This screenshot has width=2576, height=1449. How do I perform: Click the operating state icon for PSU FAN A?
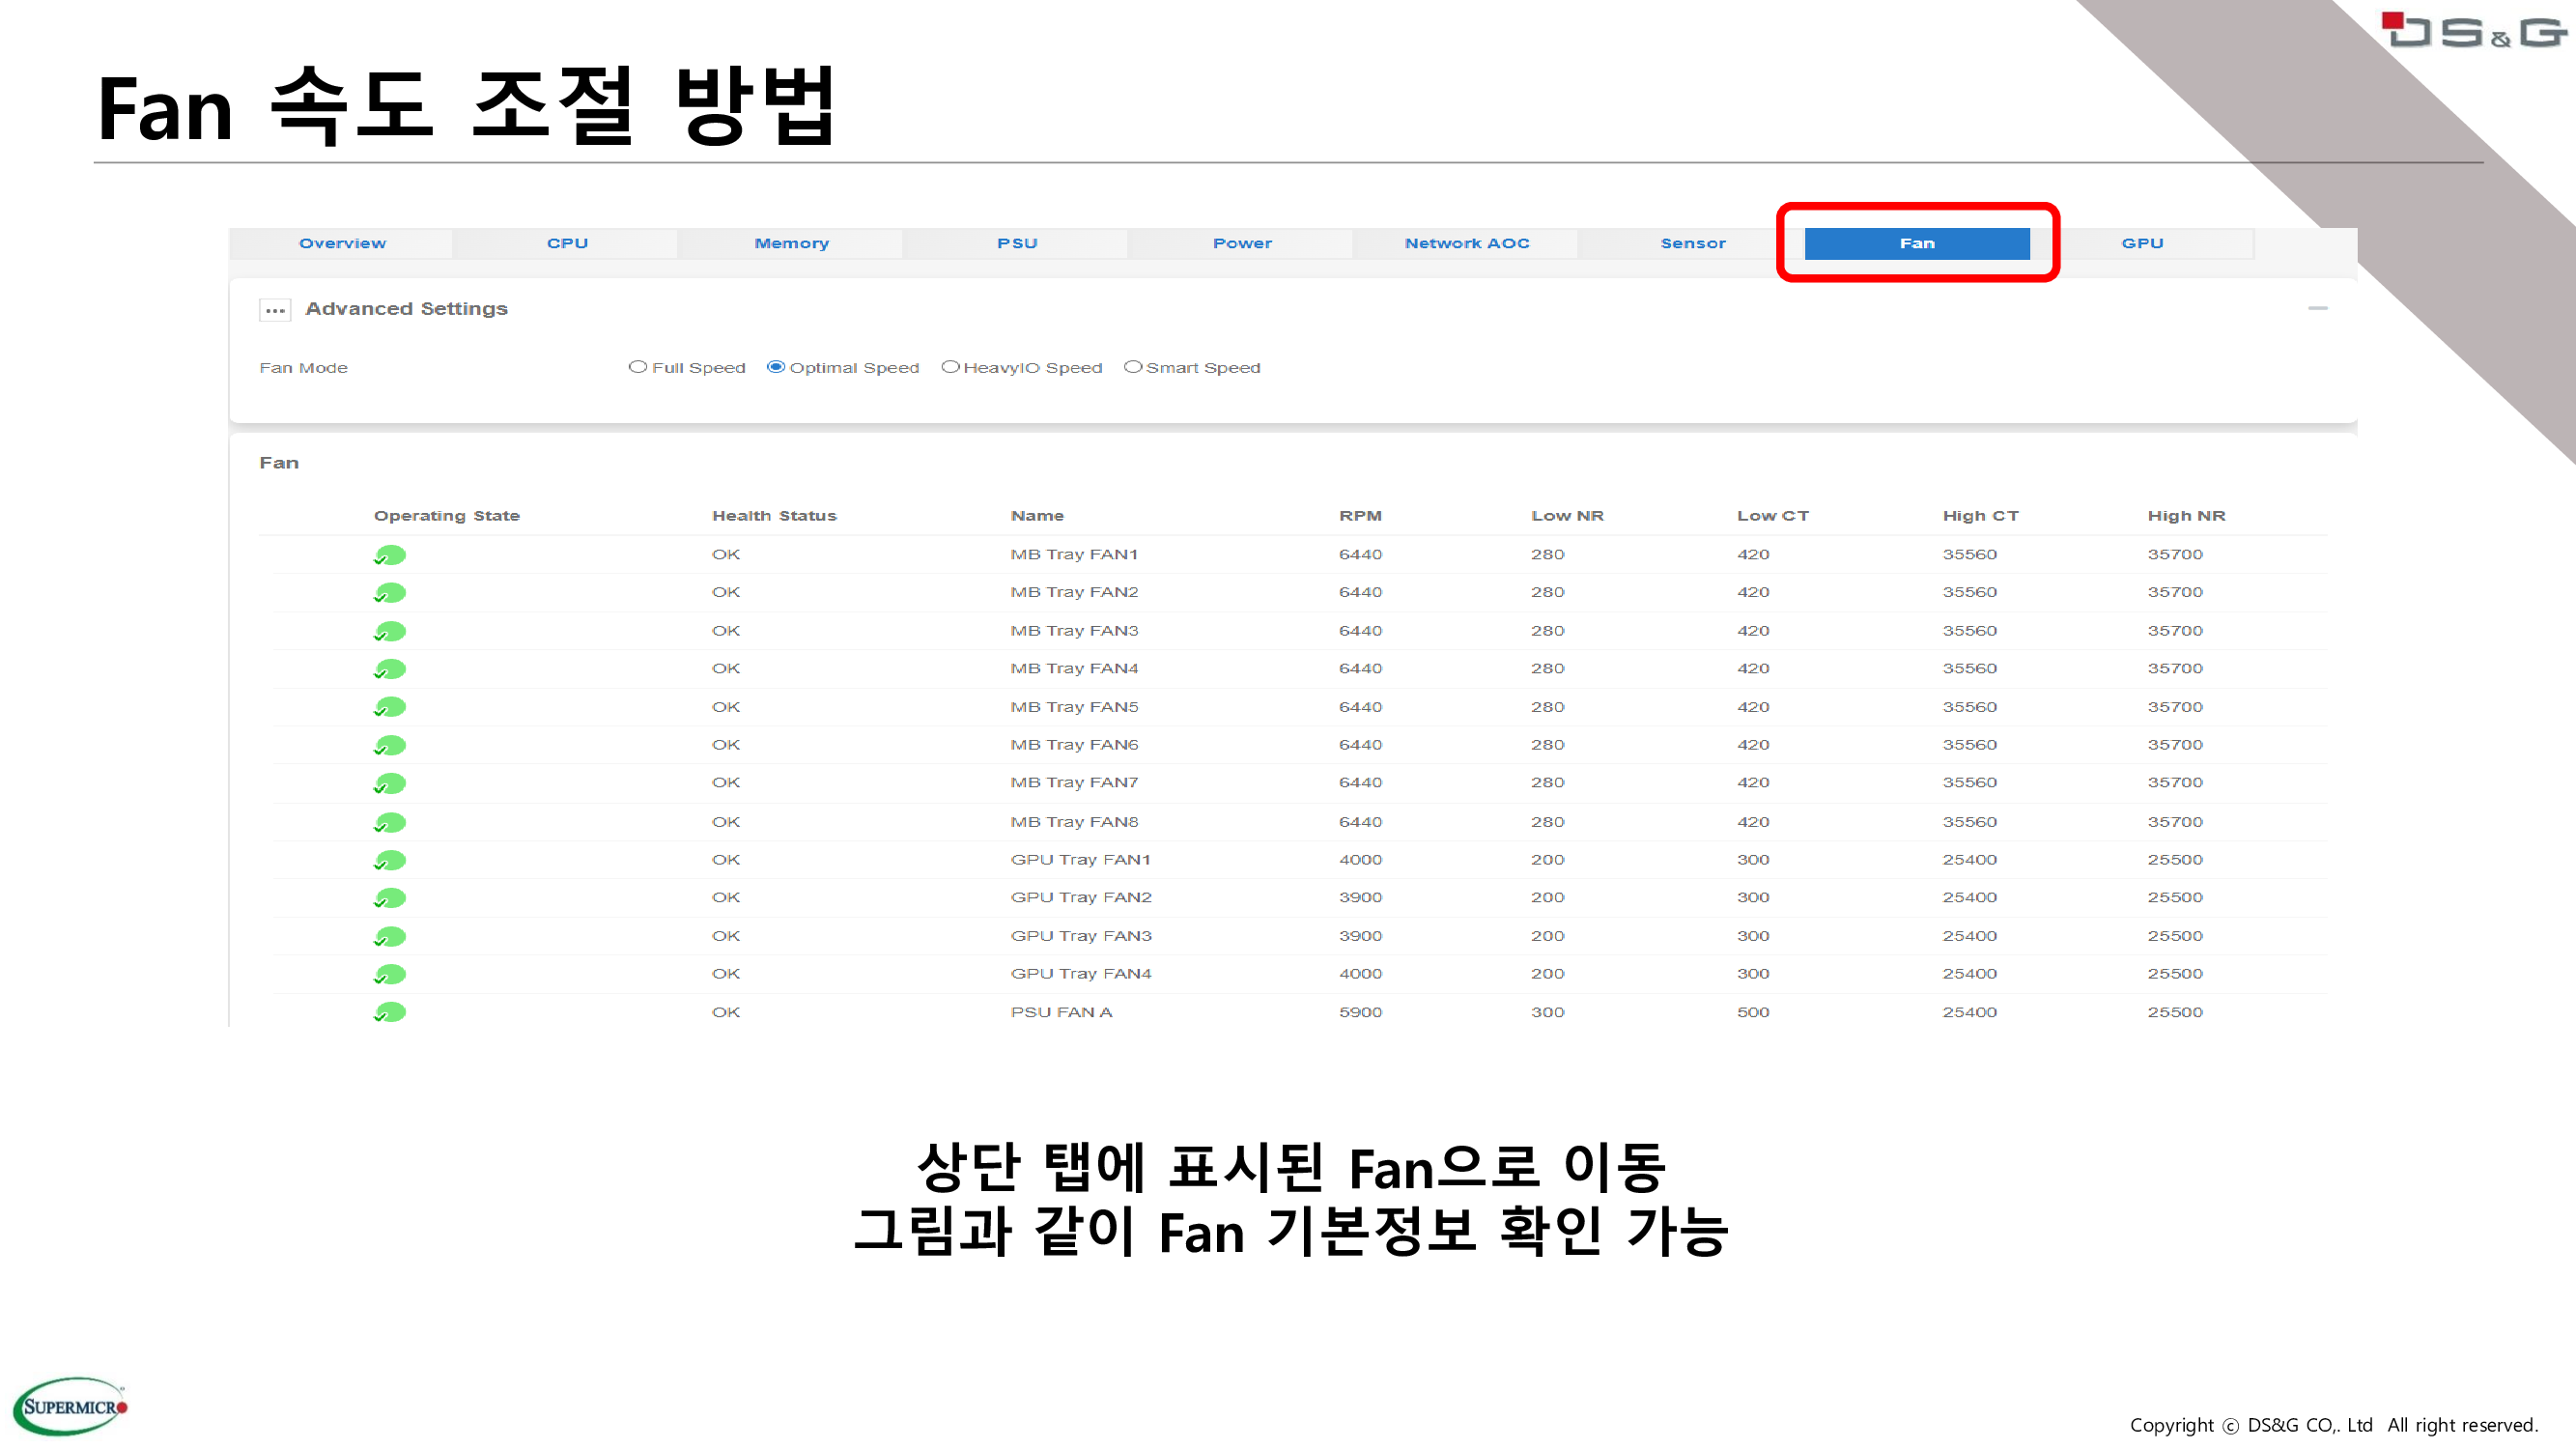390,1012
